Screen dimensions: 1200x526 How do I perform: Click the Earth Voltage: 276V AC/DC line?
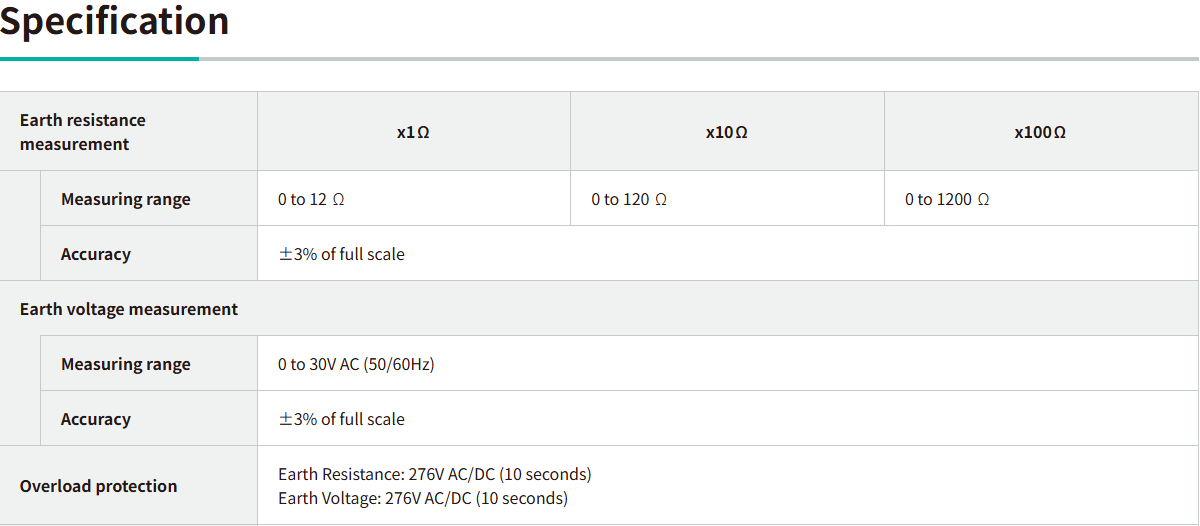point(422,498)
